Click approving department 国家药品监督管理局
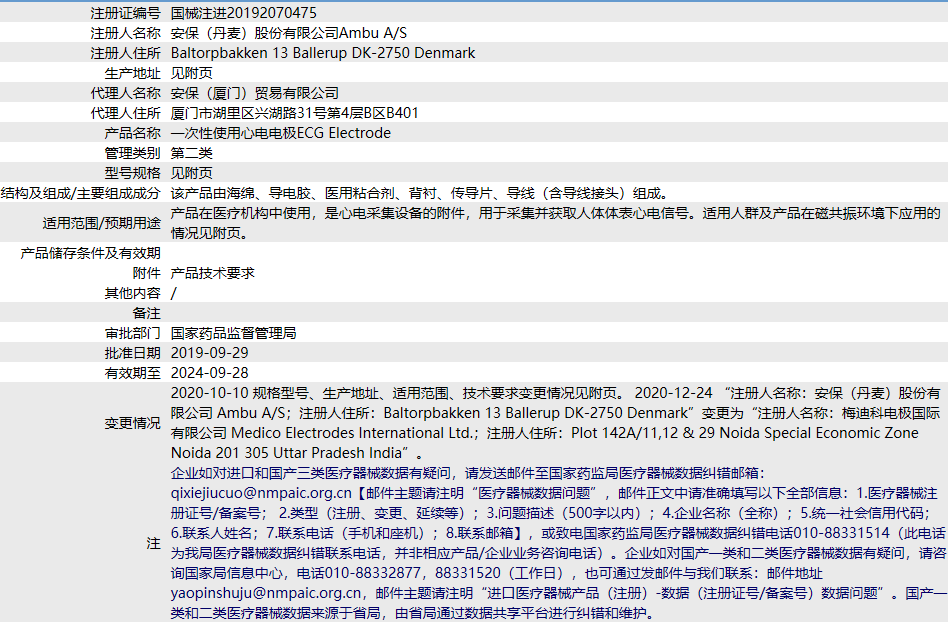 [233, 333]
